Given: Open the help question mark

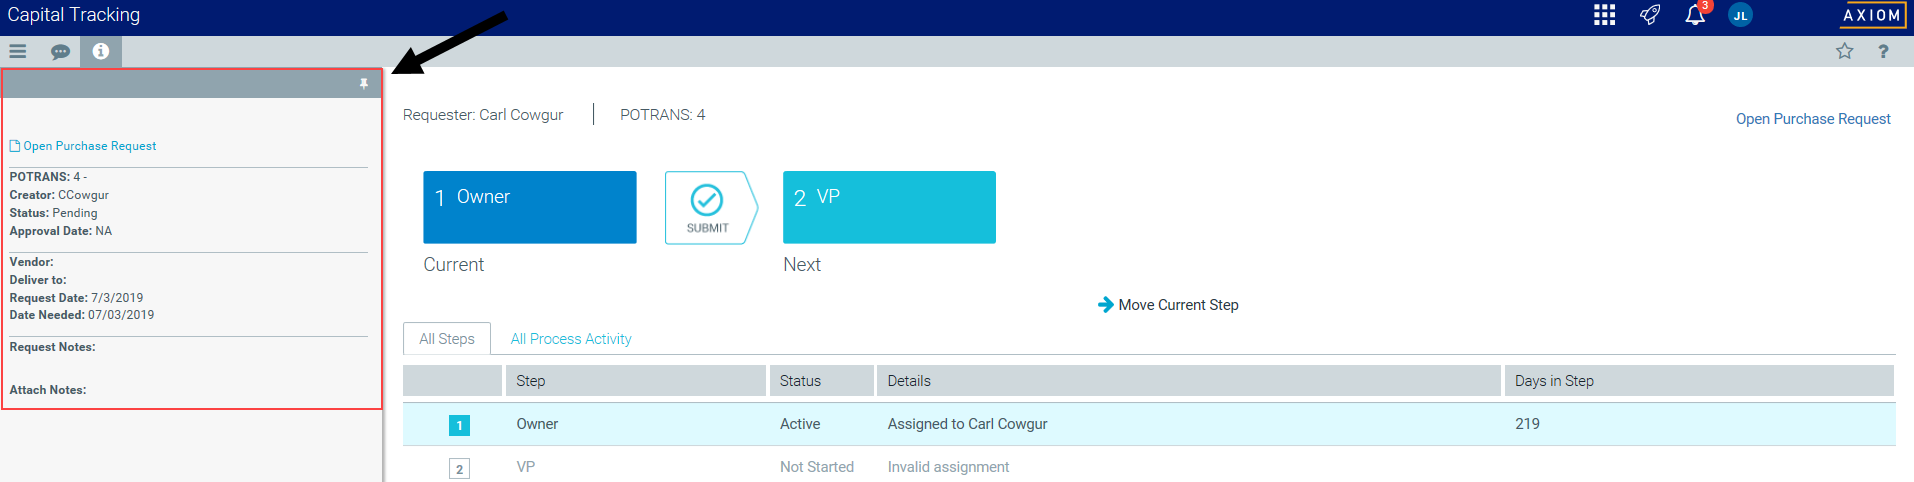Looking at the screenshot, I should (1883, 51).
